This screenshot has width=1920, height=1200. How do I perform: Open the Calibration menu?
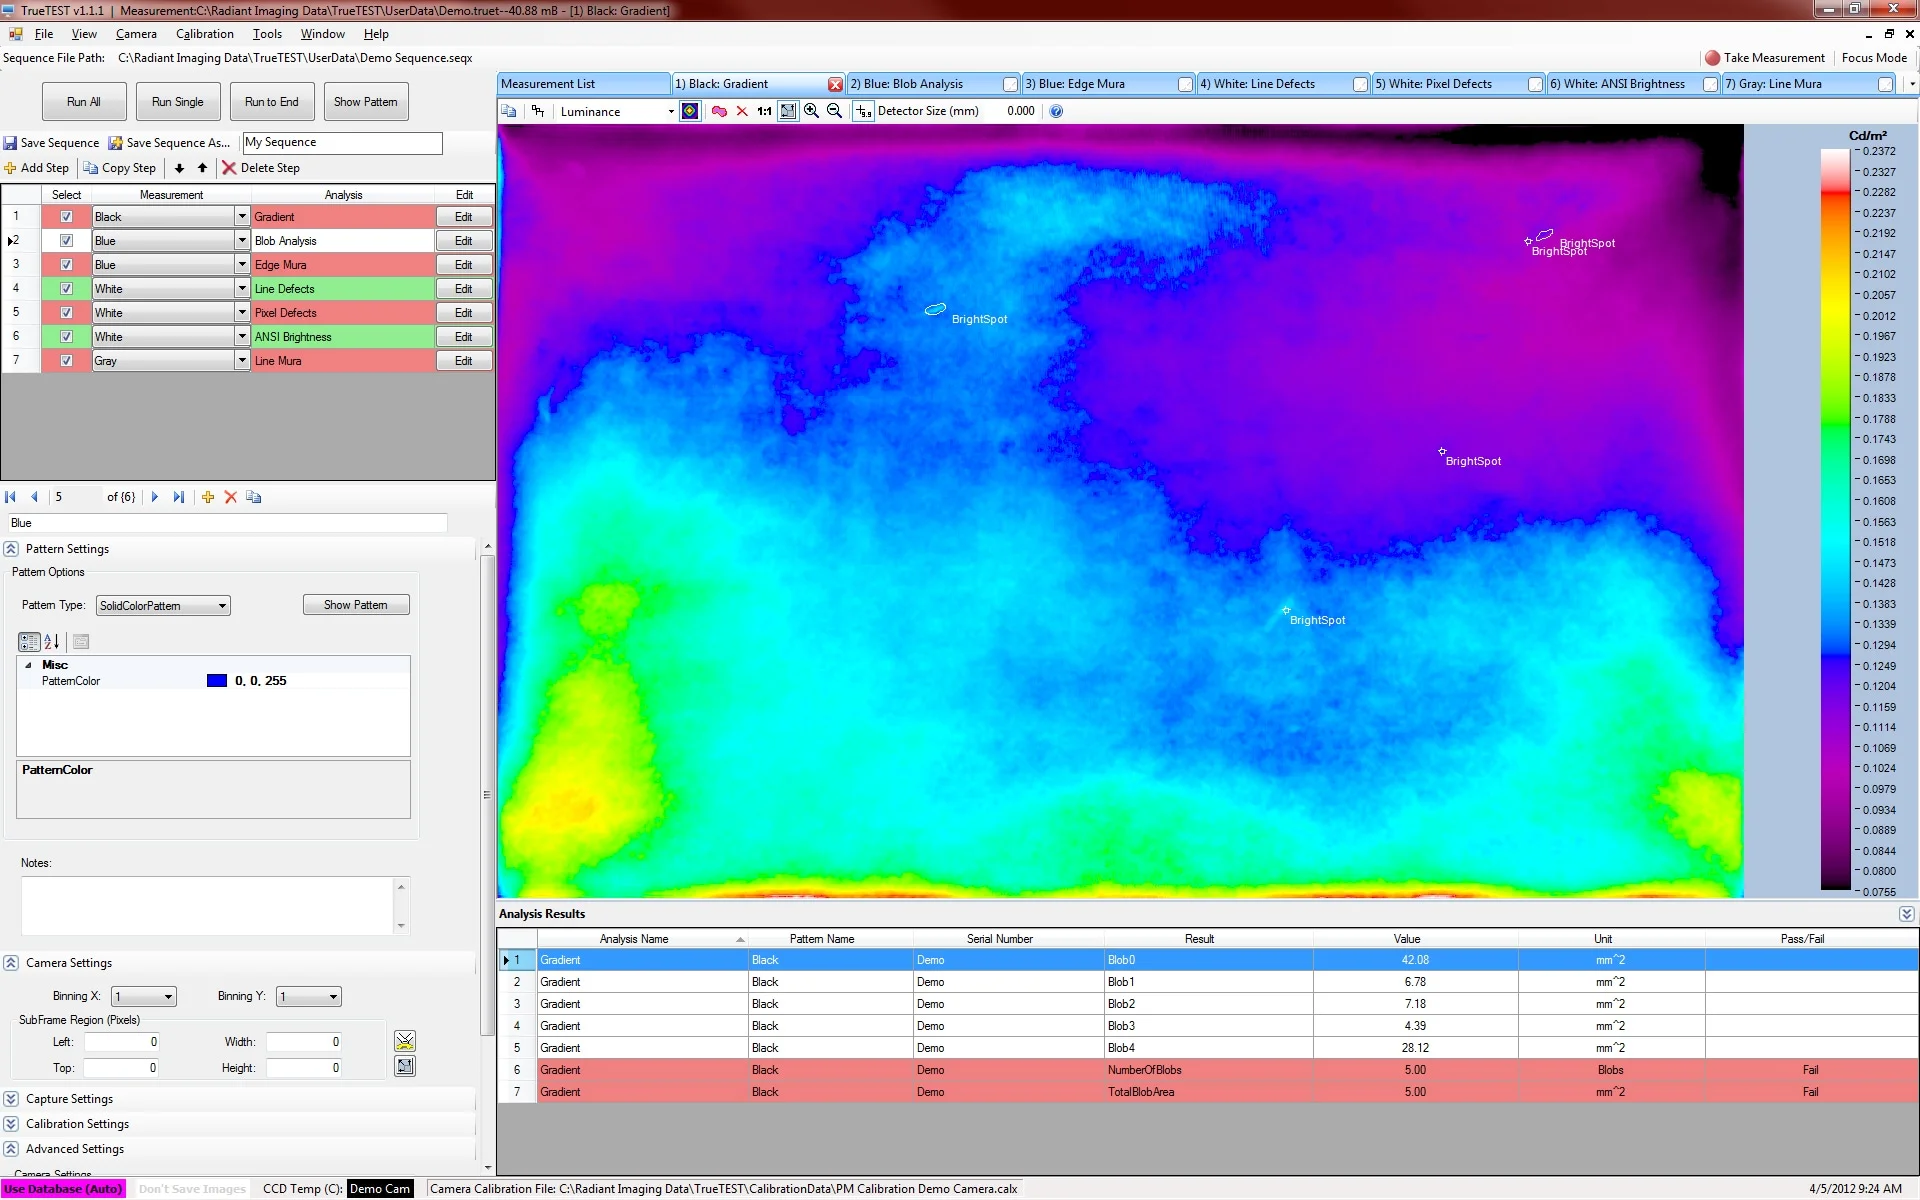pos(204,33)
